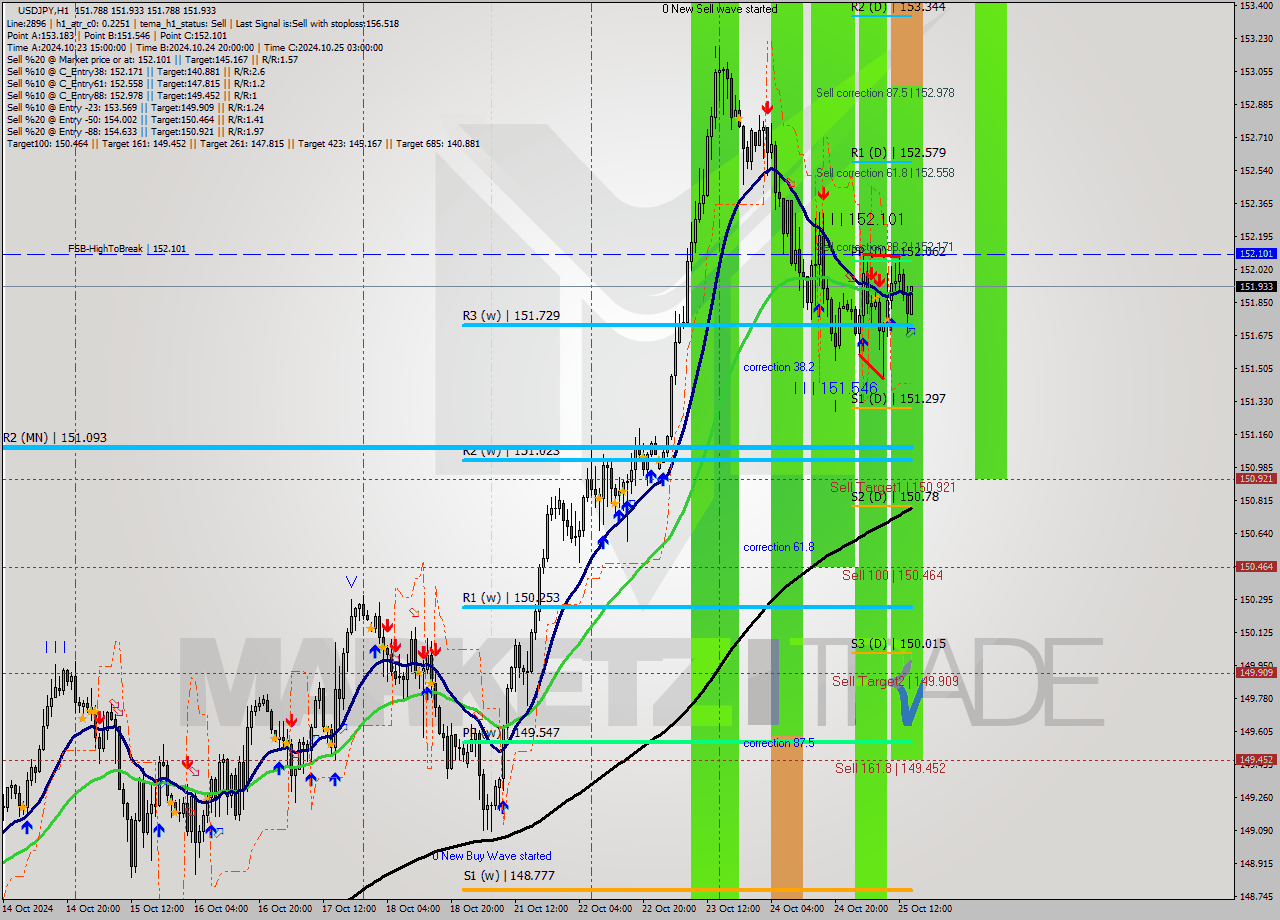The width and height of the screenshot is (1280, 920).
Task: Select the 'FSB-HighToBreak | 152.101' label
Action: coord(127,248)
